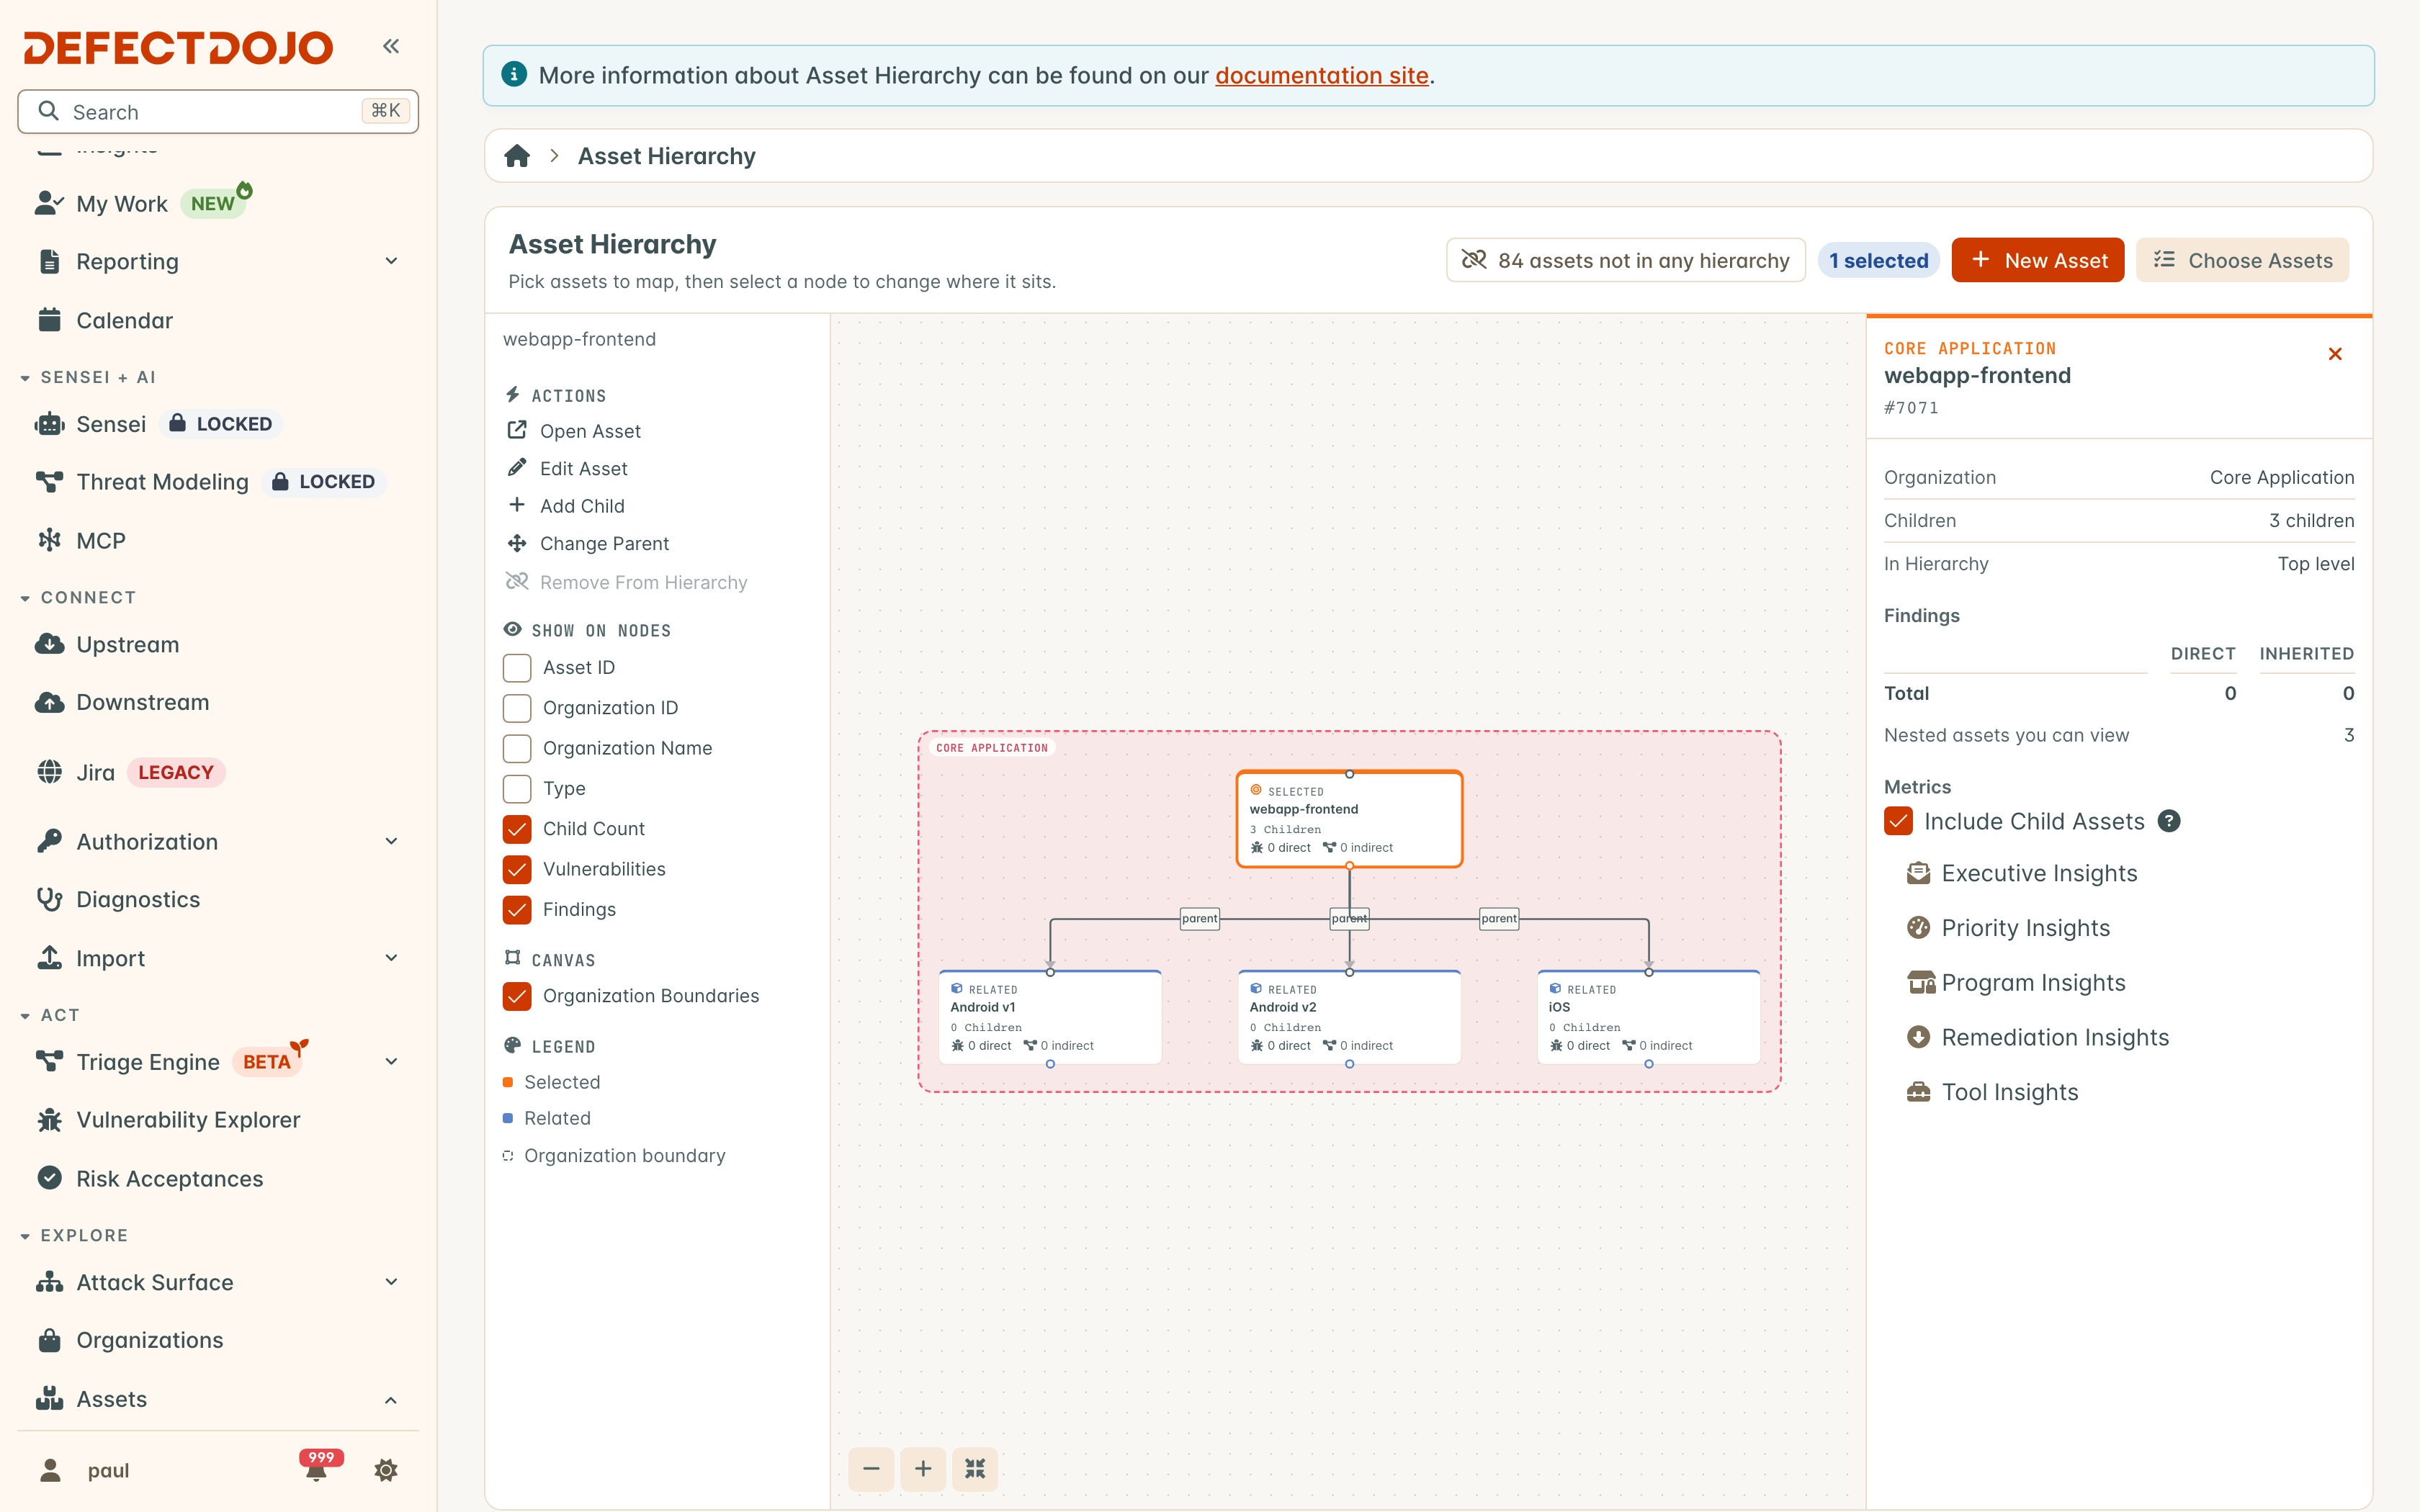
Task: Uncheck Include Child Assets
Action: click(1898, 821)
